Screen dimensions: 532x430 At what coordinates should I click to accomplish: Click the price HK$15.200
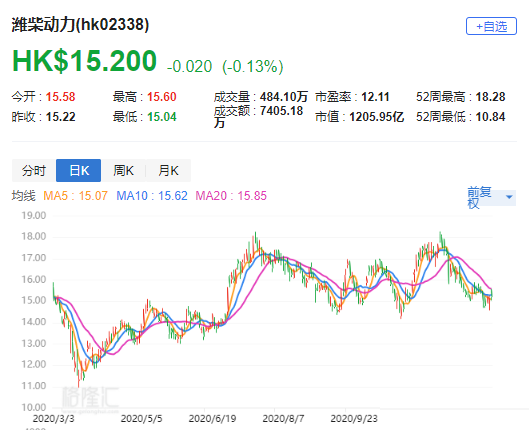pyautogui.click(x=84, y=61)
